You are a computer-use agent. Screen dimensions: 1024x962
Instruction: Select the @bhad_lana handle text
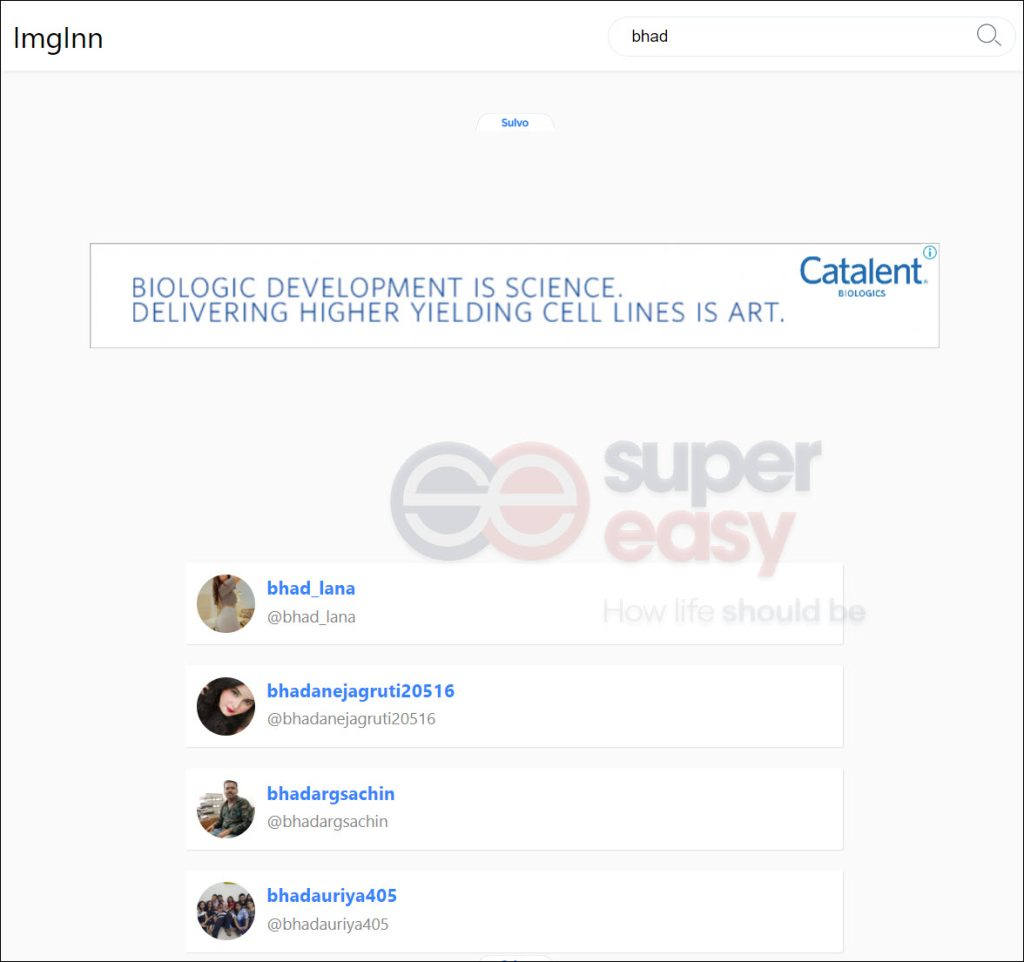pyautogui.click(x=311, y=617)
